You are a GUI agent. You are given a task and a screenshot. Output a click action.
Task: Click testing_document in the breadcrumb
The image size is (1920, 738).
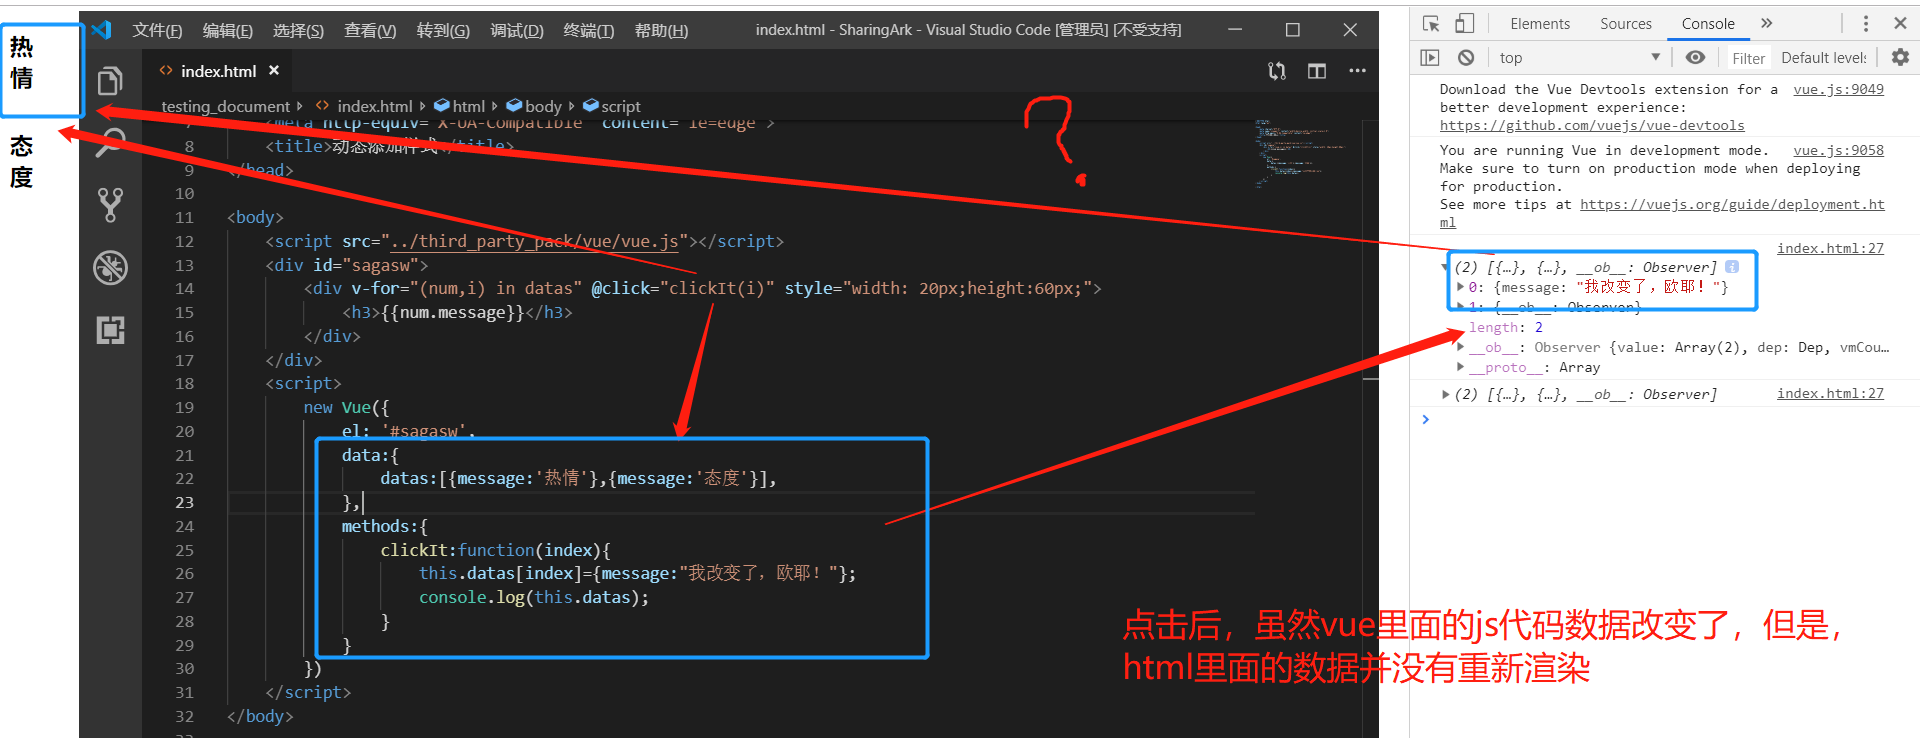(x=225, y=106)
